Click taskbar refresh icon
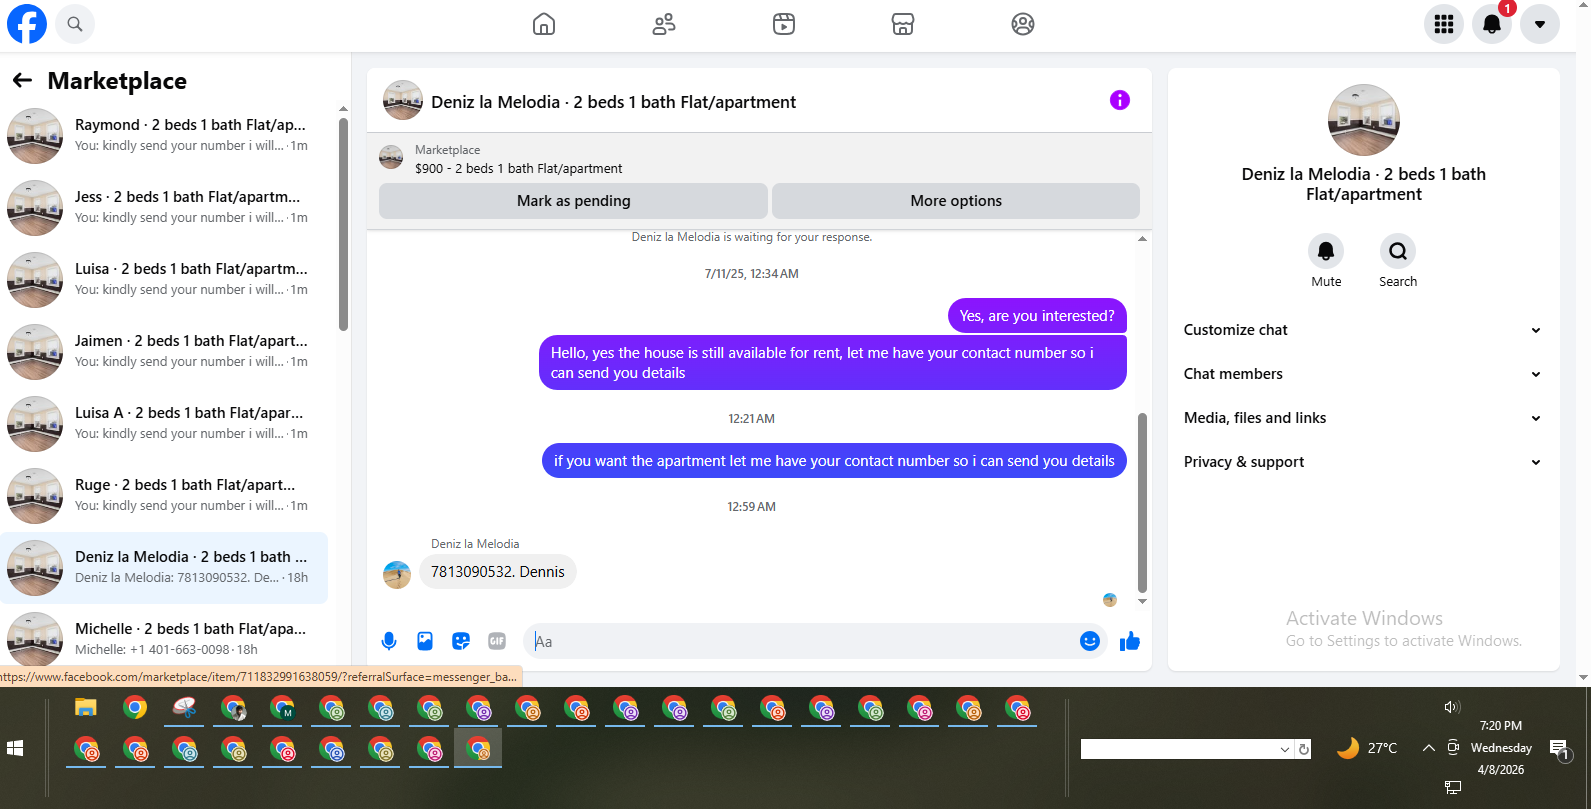 (x=1303, y=749)
